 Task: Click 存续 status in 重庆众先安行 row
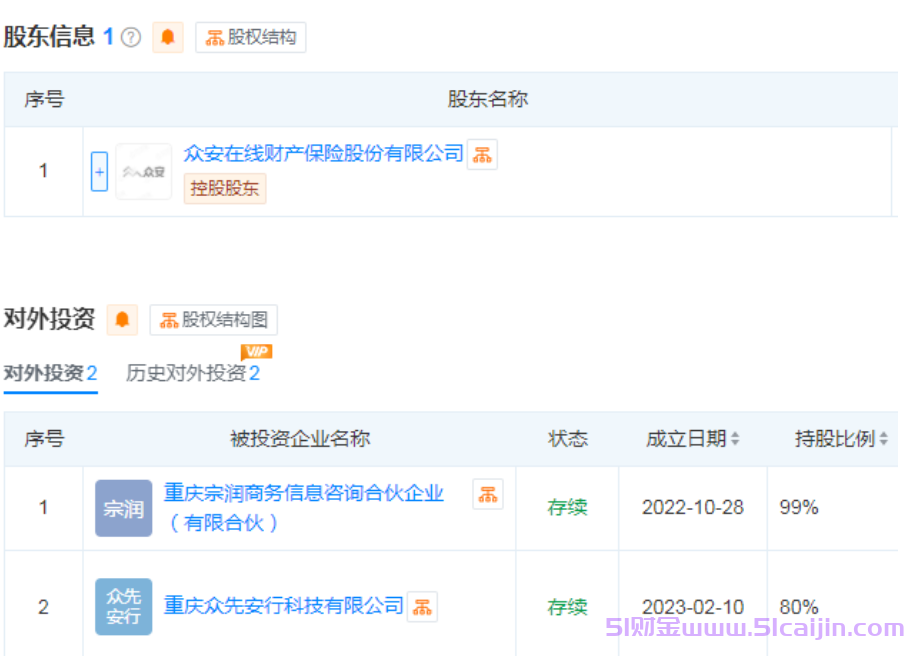coord(567,607)
